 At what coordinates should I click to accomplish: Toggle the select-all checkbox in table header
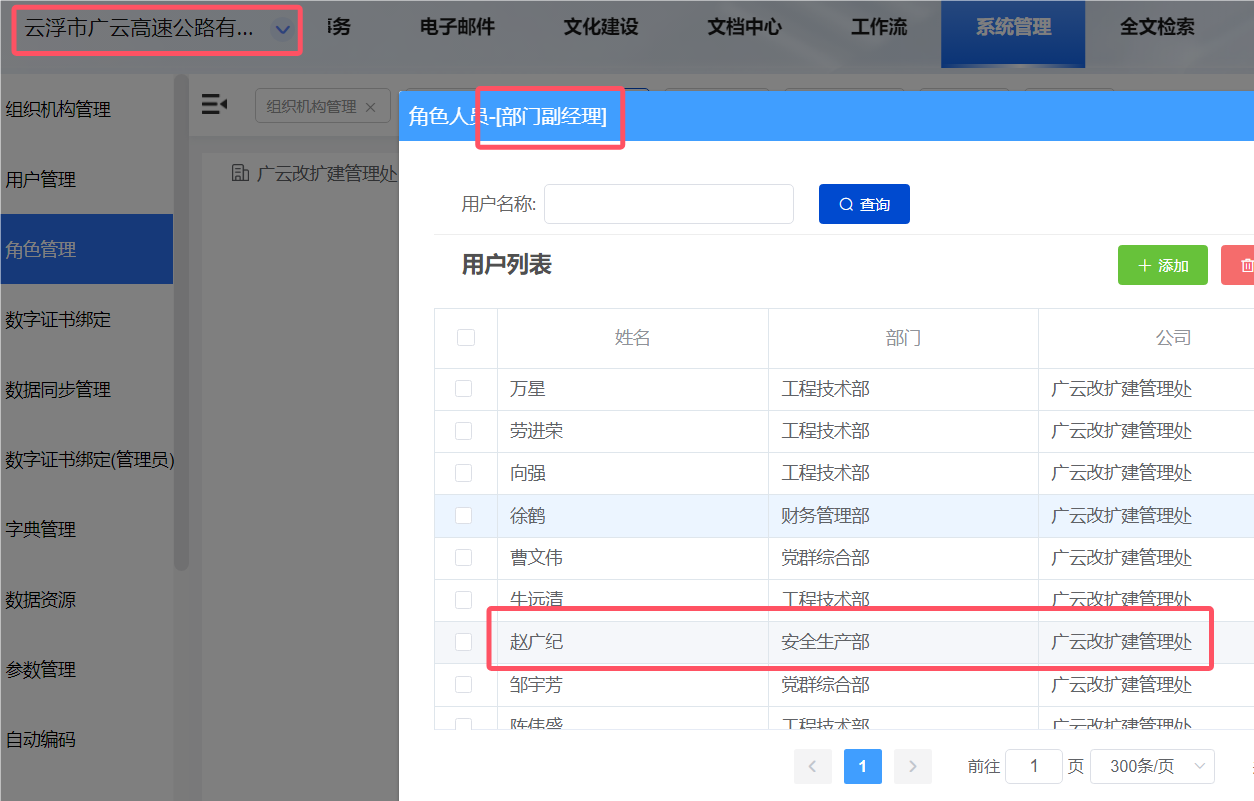click(x=465, y=337)
